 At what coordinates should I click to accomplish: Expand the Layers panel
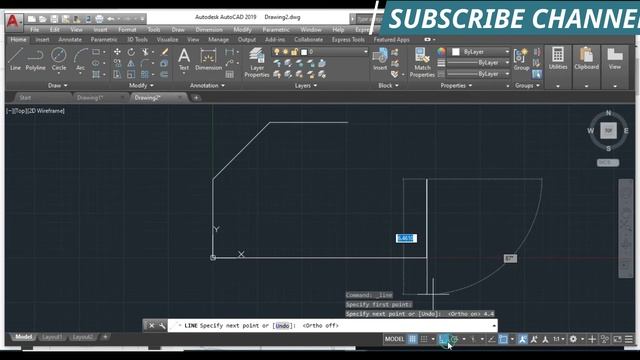pyautogui.click(x=306, y=85)
